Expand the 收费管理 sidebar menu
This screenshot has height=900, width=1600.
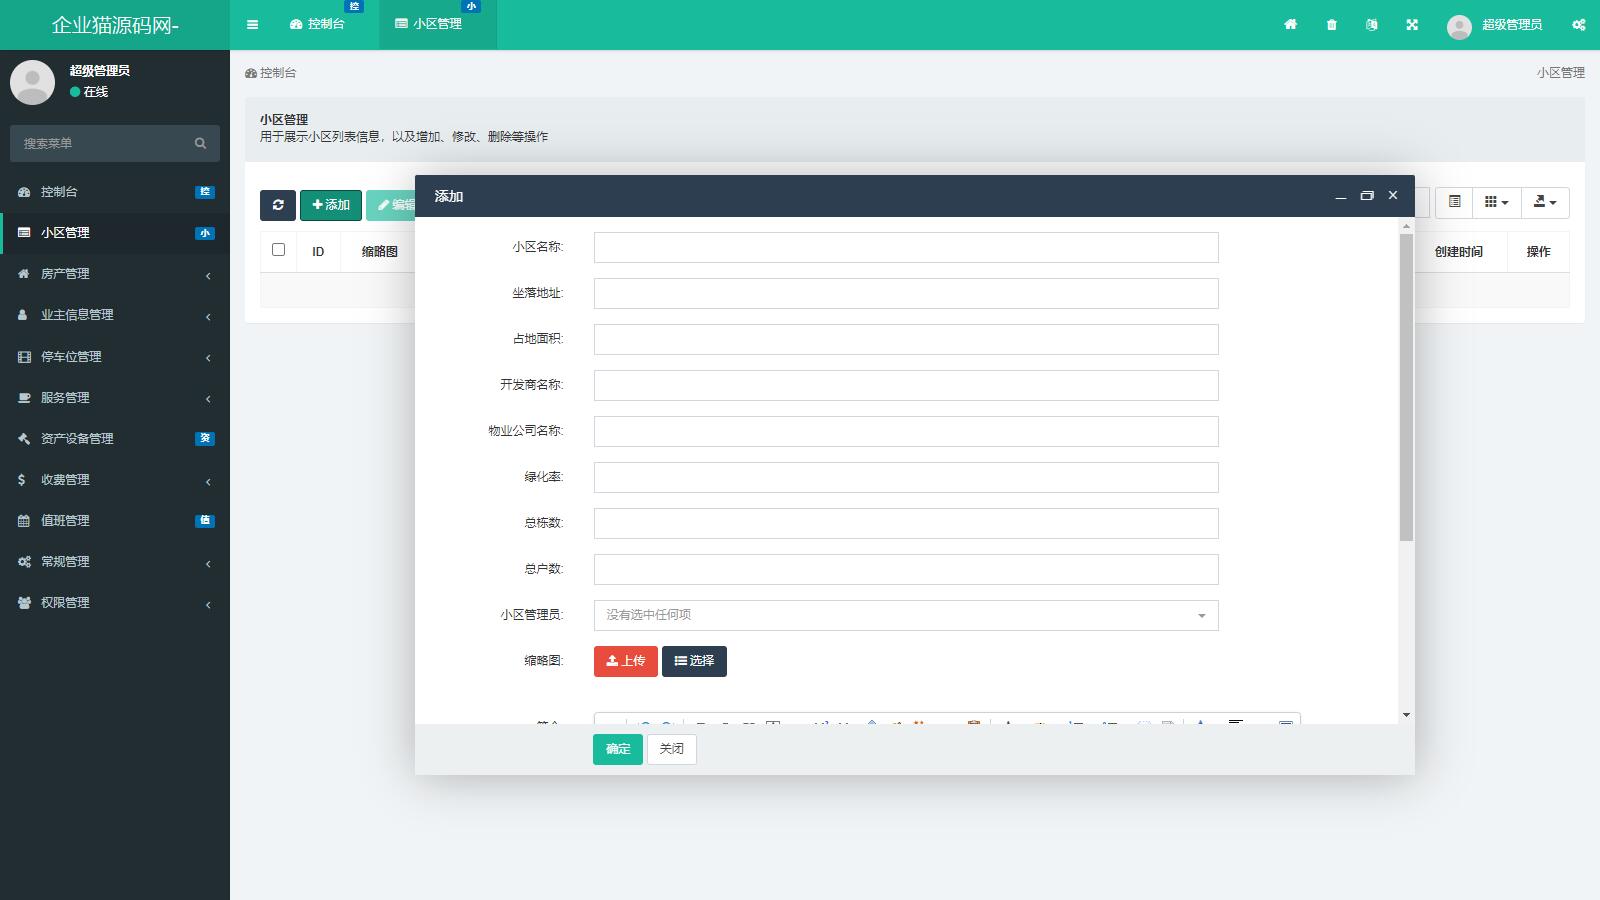115,480
